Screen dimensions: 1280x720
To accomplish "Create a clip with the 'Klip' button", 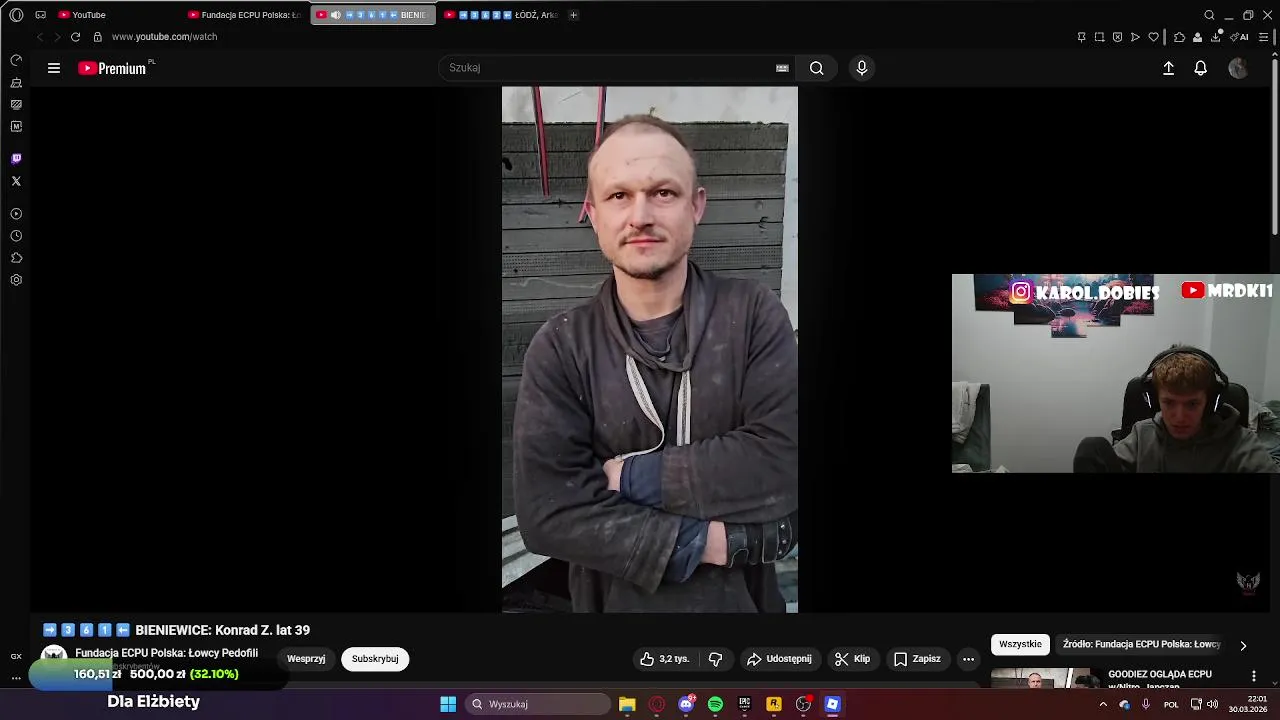I will point(852,659).
